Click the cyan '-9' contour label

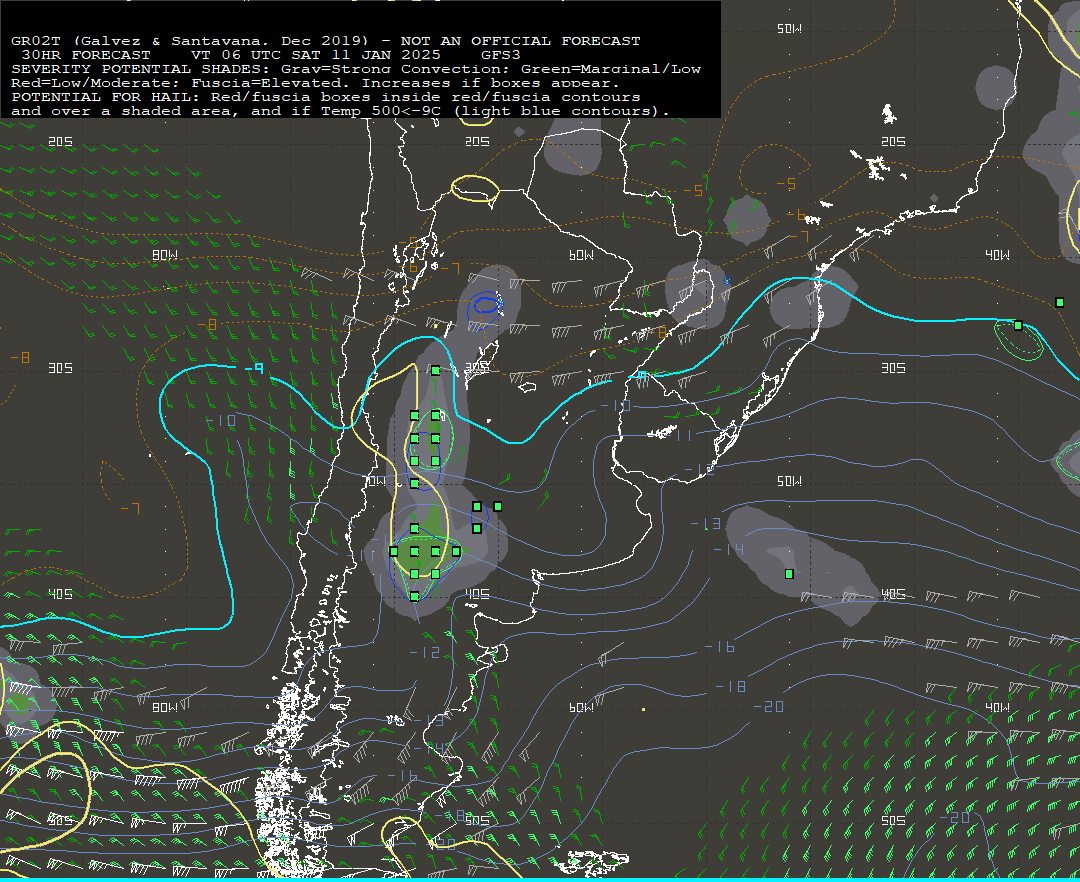pos(253,369)
